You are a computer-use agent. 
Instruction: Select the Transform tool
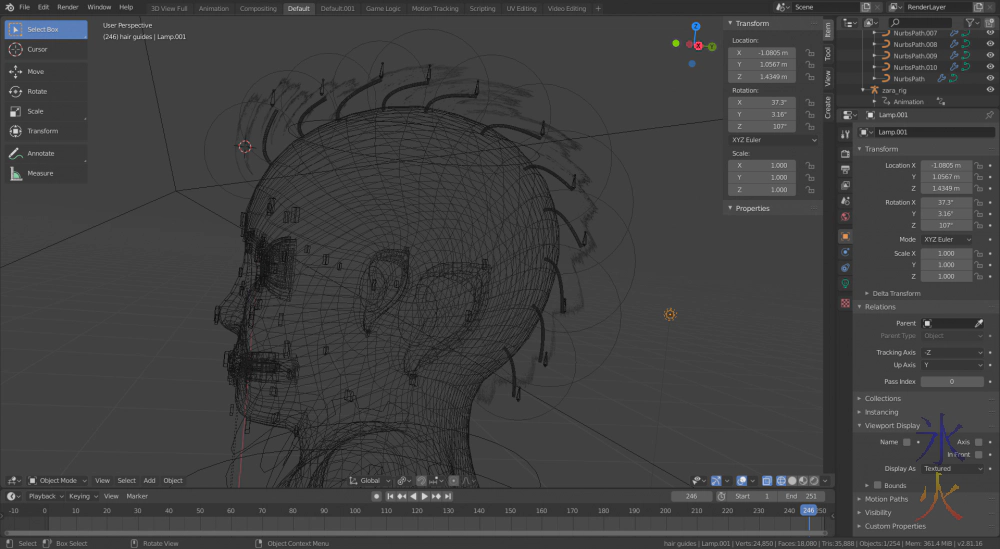(x=46, y=131)
